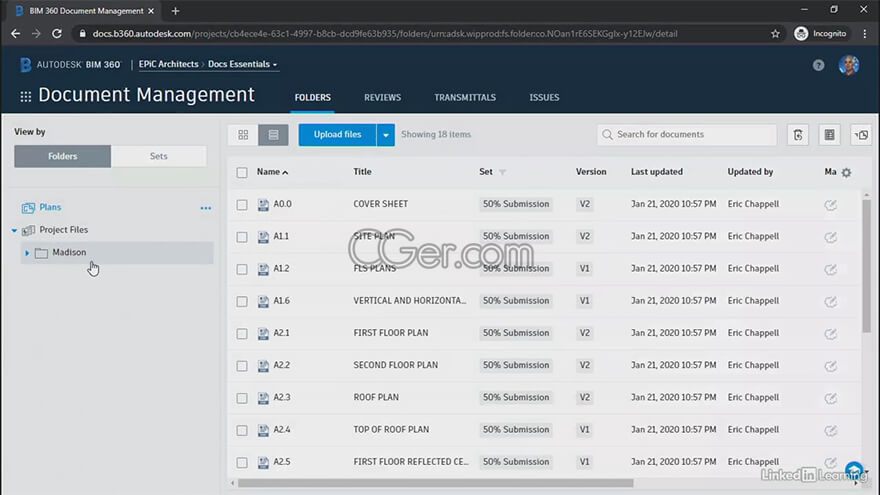Click the markup icon for A1.1 row
The height and width of the screenshot is (495, 880).
click(x=831, y=237)
